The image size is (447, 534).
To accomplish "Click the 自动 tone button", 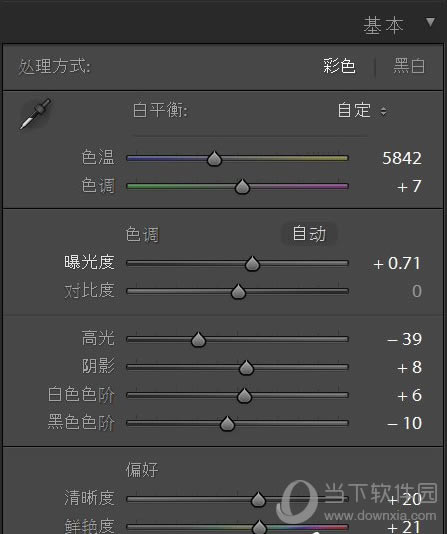I will tap(309, 234).
